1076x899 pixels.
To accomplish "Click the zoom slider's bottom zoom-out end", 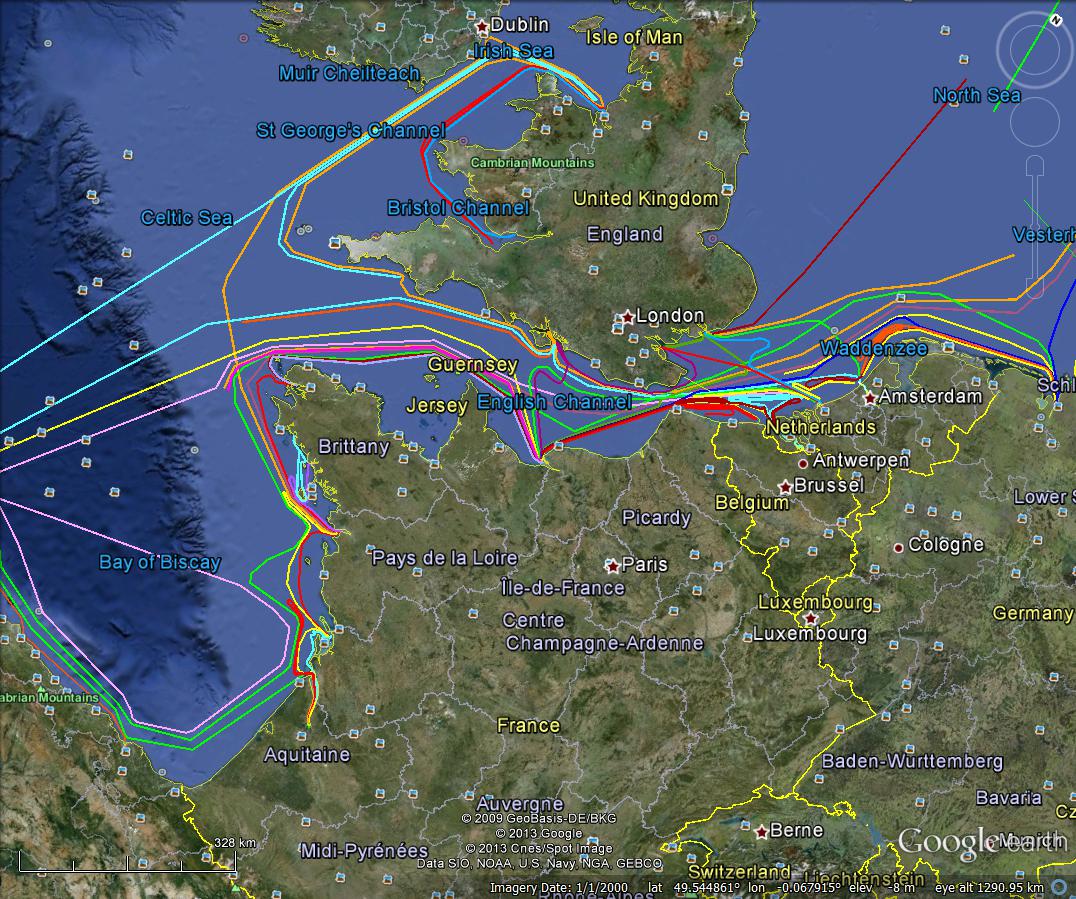I will pos(1035,289).
